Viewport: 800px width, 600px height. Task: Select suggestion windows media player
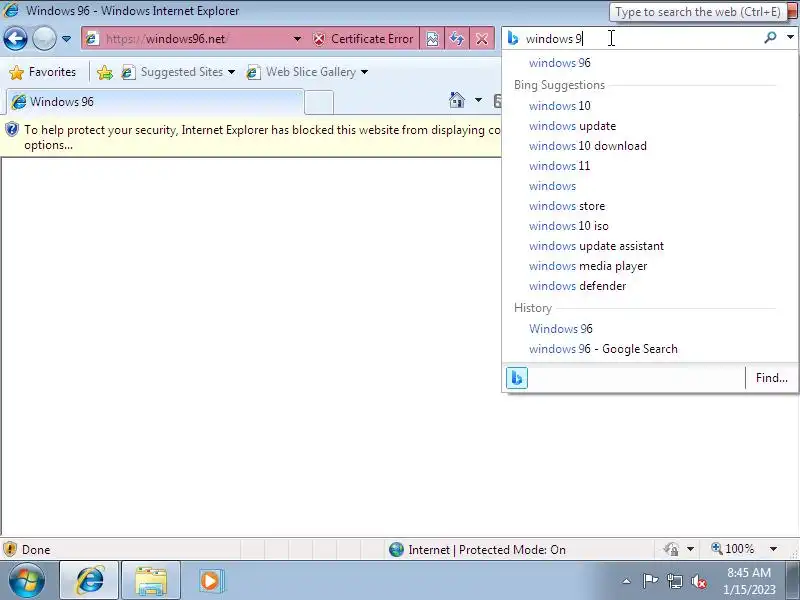click(x=650, y=266)
